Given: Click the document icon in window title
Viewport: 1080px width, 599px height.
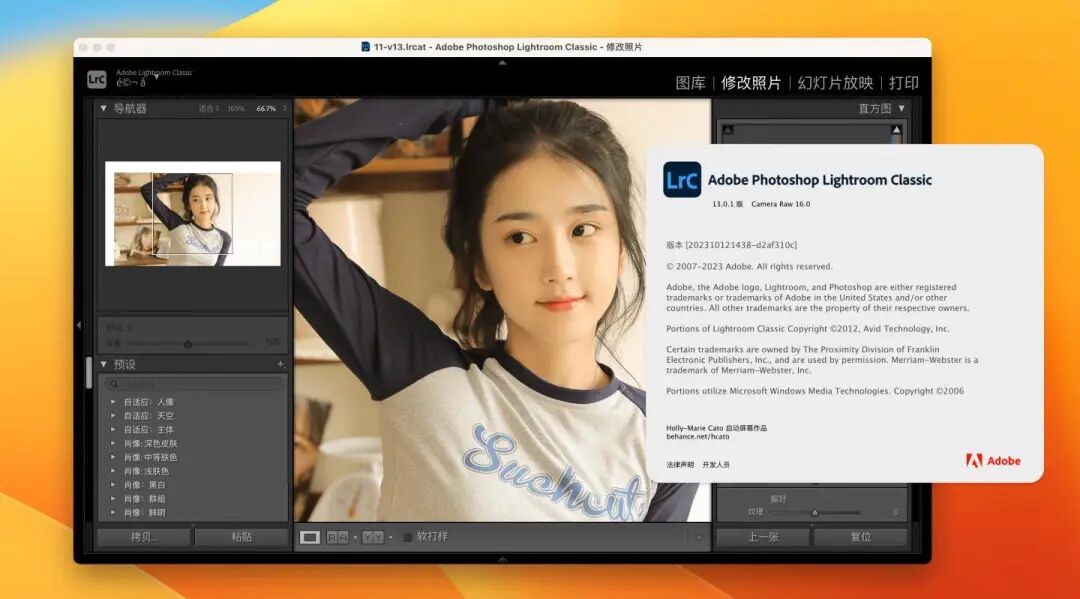Looking at the screenshot, I should pos(366,47).
